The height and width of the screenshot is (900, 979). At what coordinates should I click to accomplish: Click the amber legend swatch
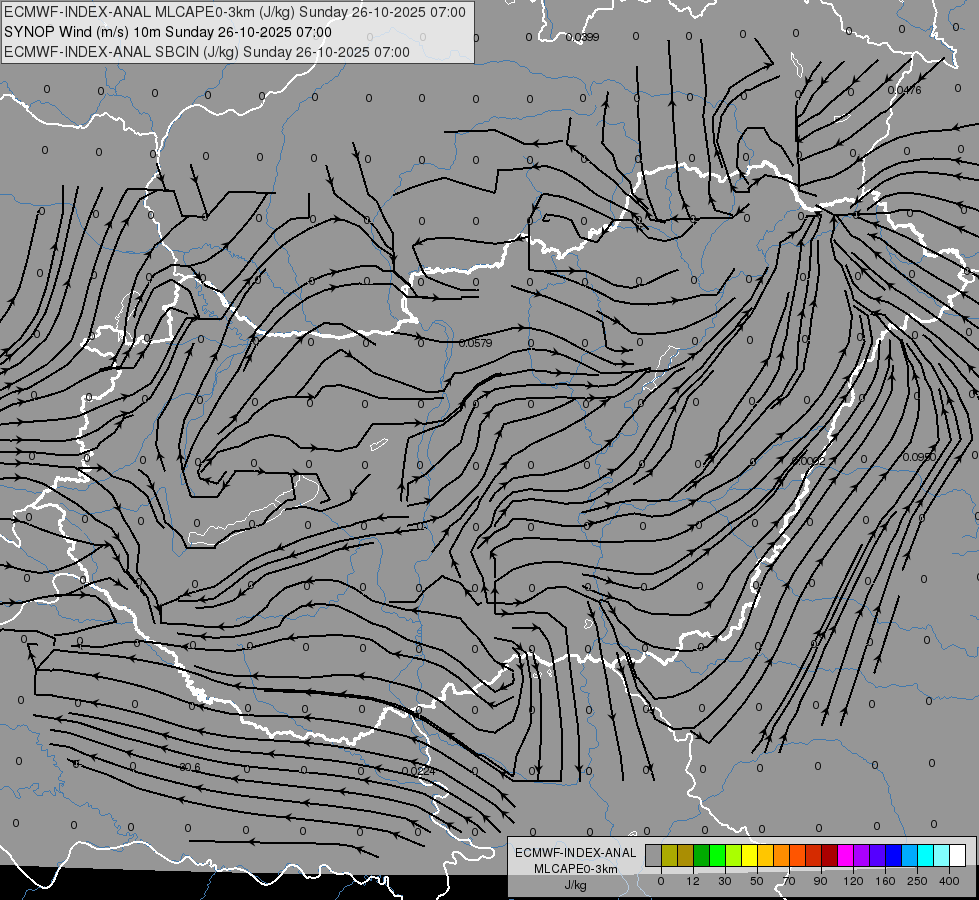pos(765,855)
